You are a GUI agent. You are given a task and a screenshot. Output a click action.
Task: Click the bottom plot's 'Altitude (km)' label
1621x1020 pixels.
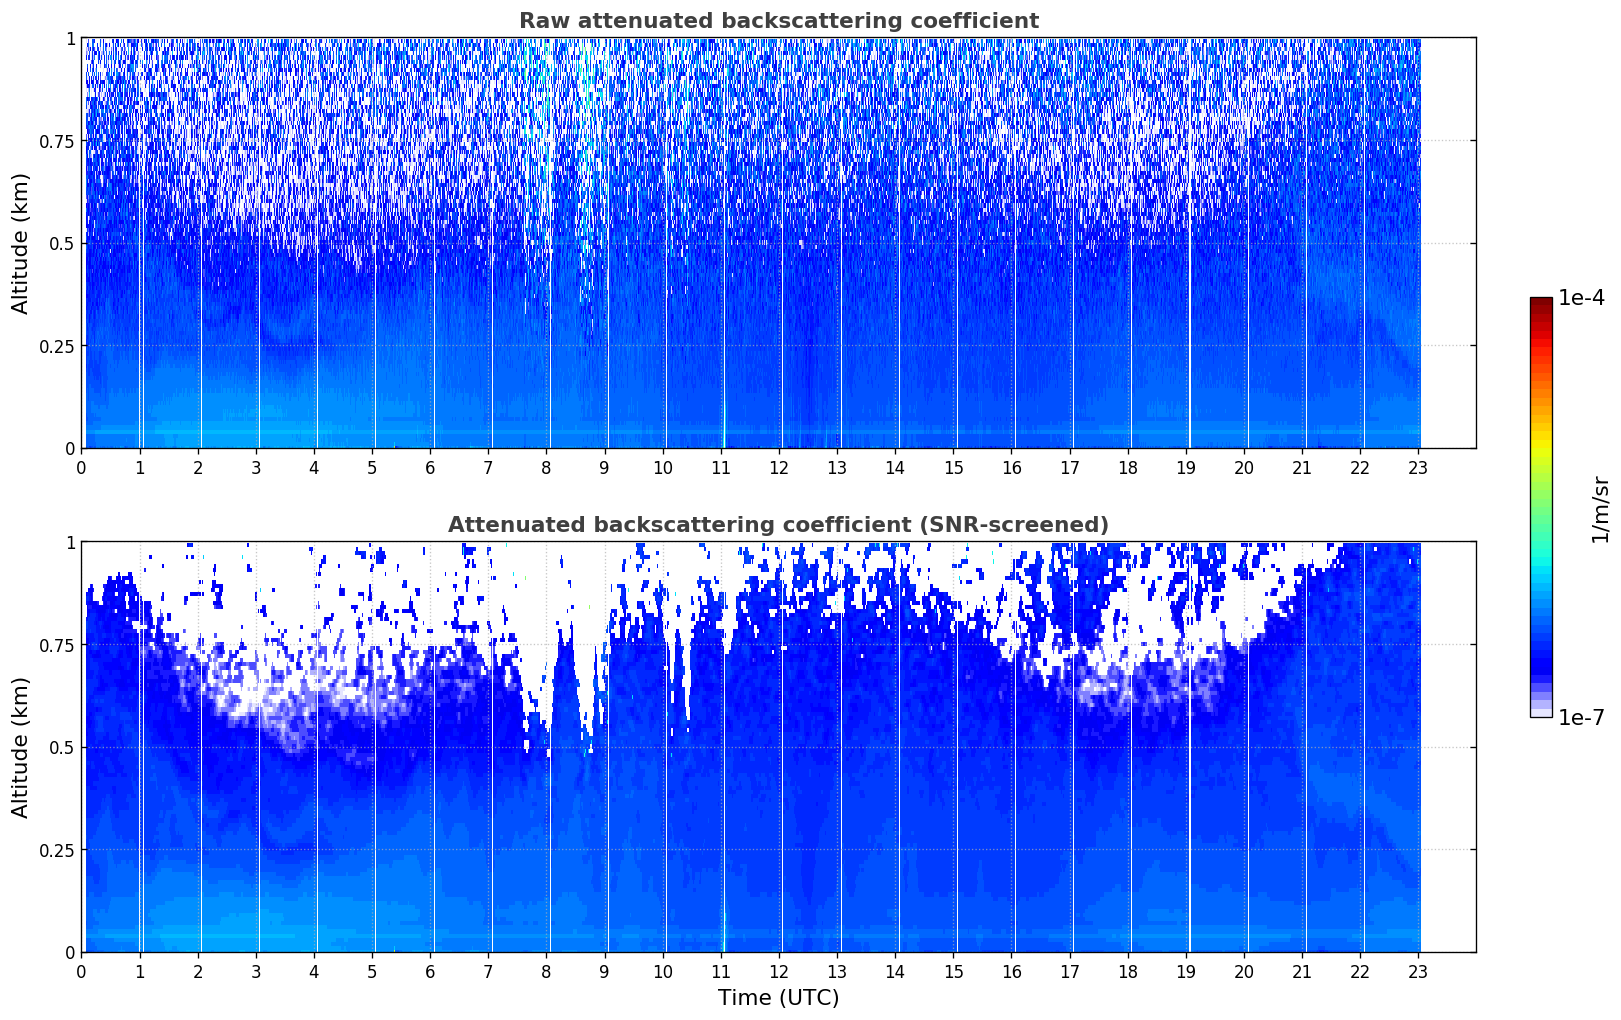(21, 747)
